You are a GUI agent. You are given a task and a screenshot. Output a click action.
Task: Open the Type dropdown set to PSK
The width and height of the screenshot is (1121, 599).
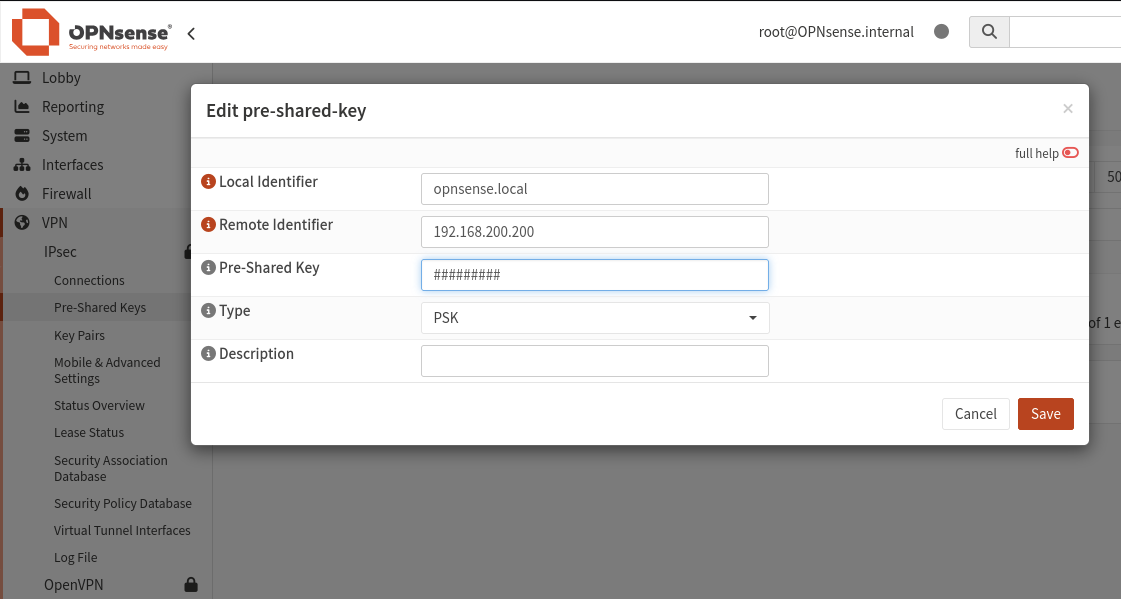pos(595,318)
